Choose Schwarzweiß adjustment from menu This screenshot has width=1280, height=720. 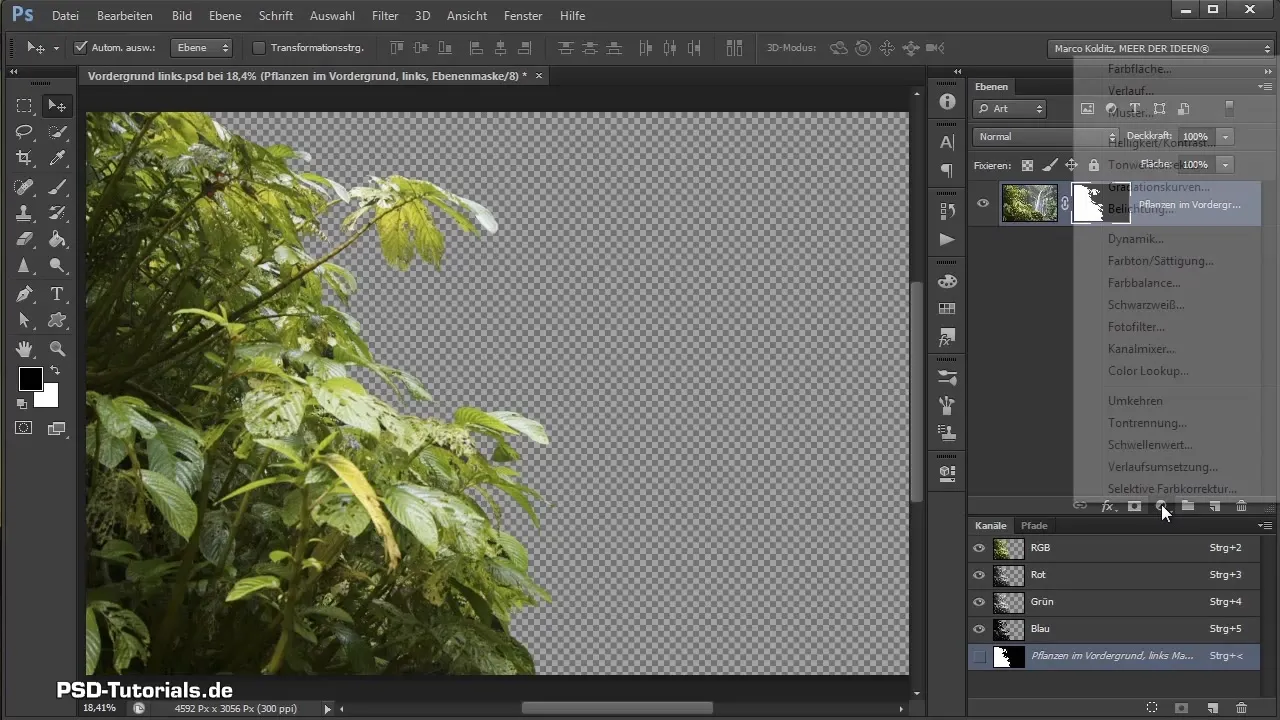tap(1146, 305)
